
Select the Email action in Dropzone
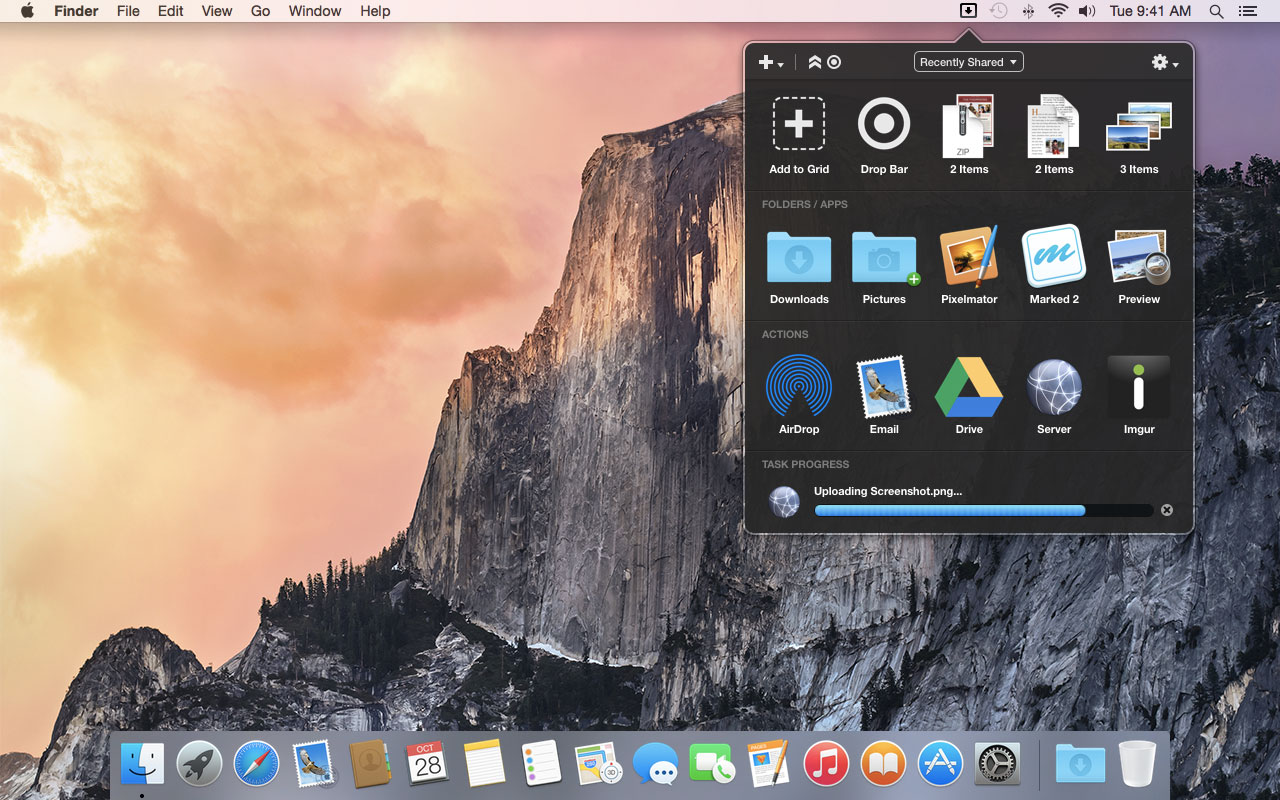click(x=884, y=396)
